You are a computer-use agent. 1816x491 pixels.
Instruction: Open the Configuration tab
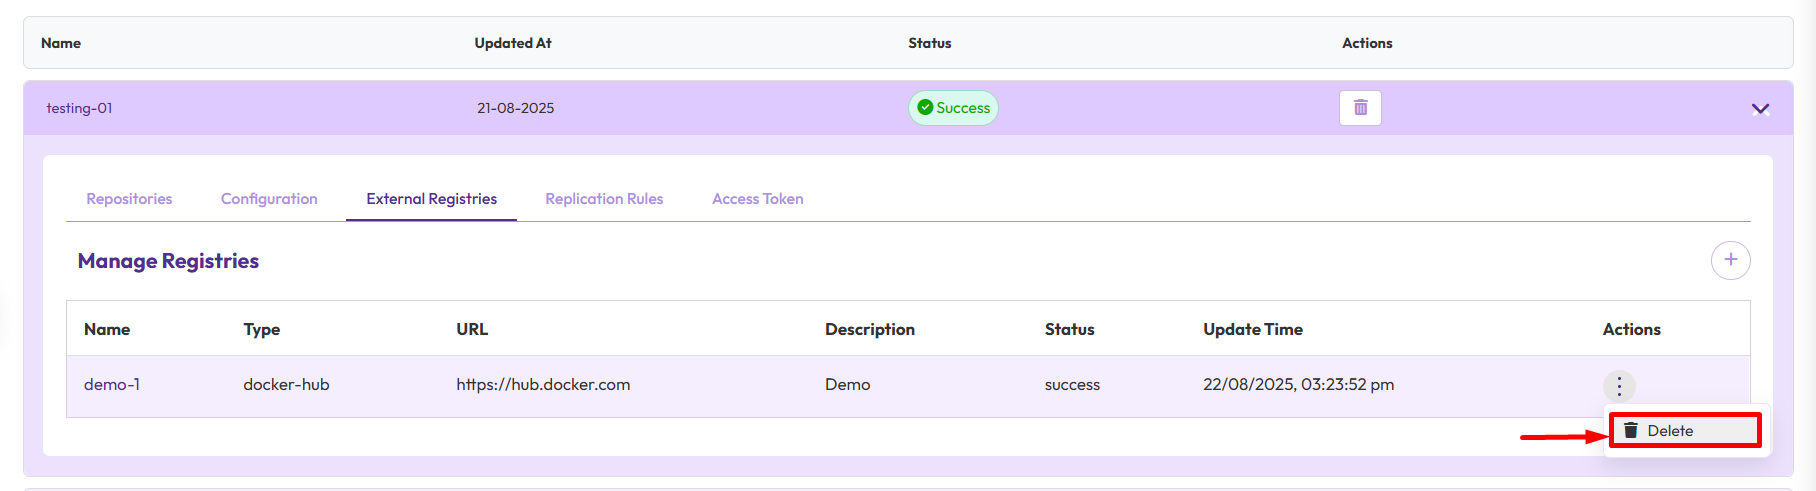tap(269, 199)
